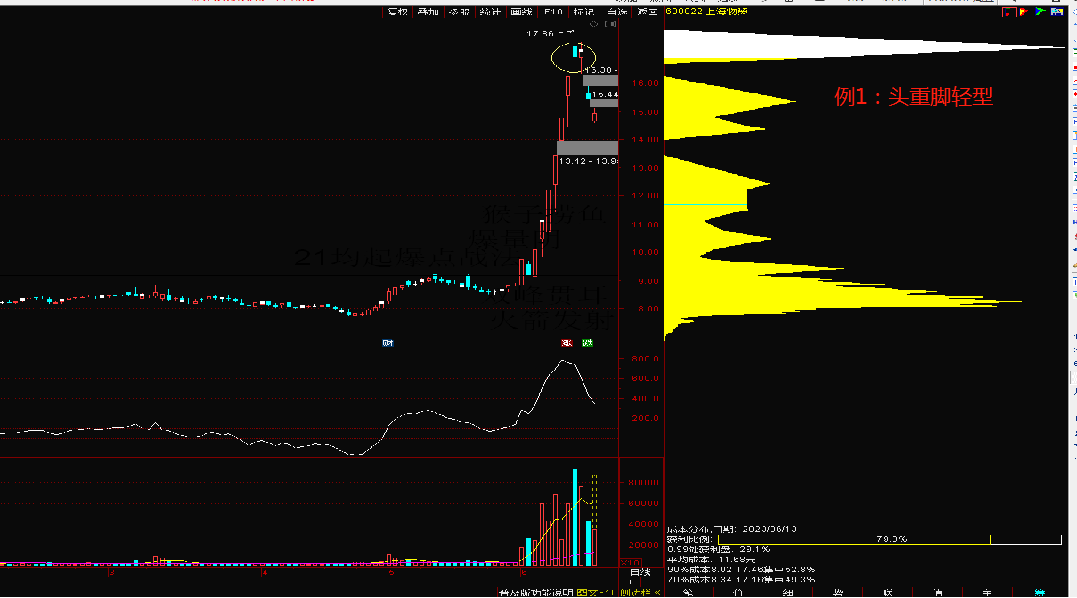Viewport: 1077px width, 598px height.
Task: Click the 财 financial marker on the chart
Action: pos(388,343)
